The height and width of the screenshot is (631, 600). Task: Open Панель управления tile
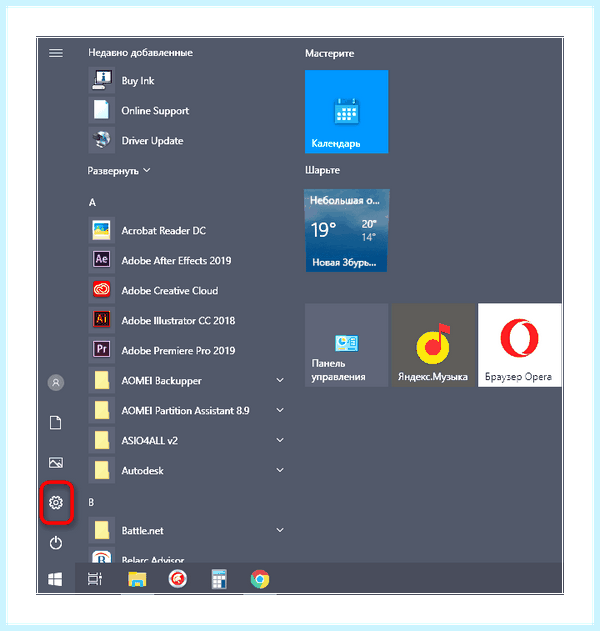[x=346, y=345]
